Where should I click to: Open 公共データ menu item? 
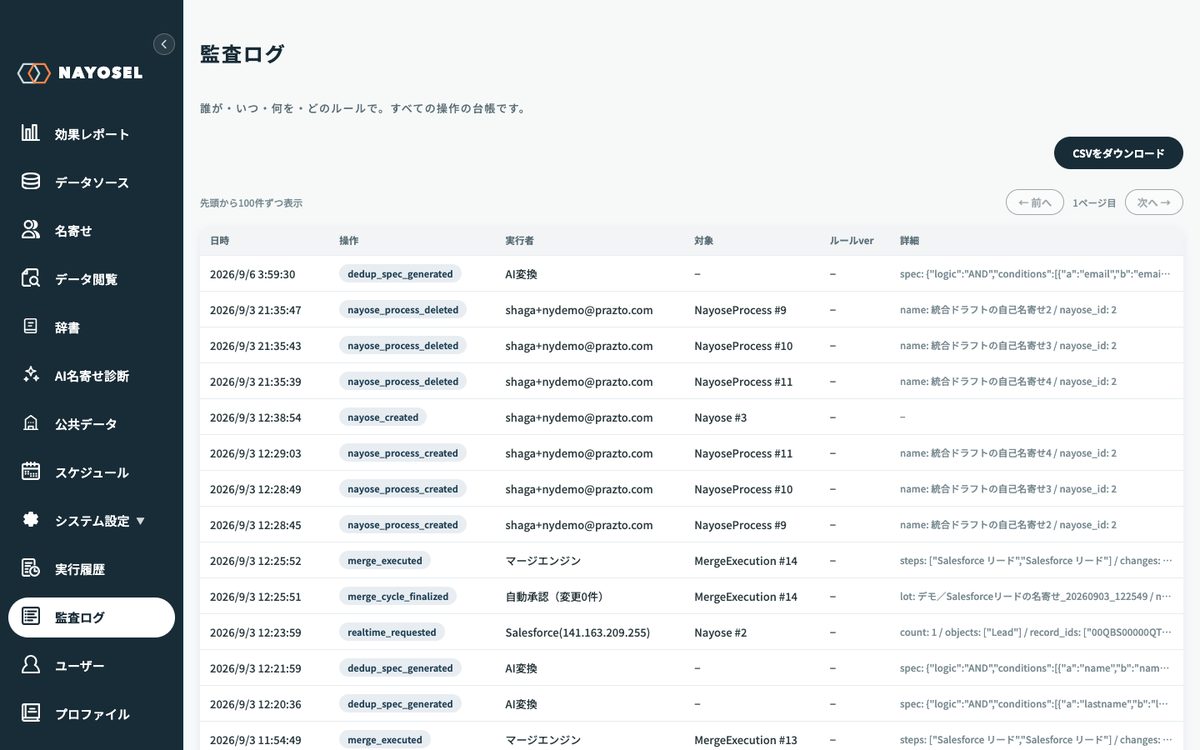(91, 424)
